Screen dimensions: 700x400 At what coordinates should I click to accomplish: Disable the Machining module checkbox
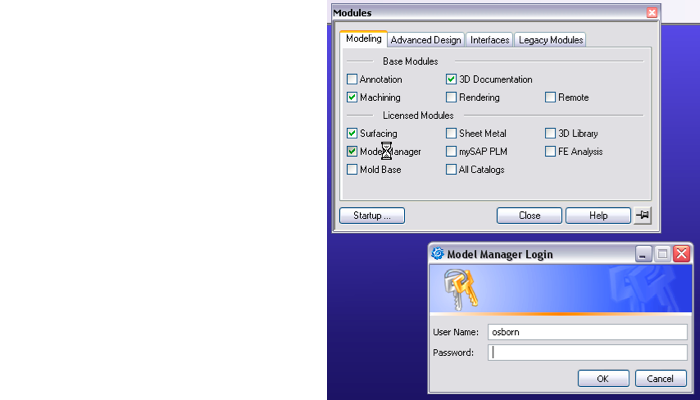(352, 97)
